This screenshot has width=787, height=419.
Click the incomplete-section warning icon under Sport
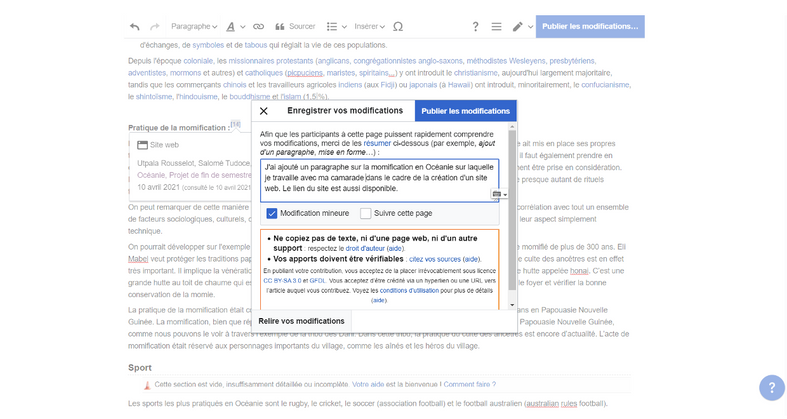coord(147,385)
